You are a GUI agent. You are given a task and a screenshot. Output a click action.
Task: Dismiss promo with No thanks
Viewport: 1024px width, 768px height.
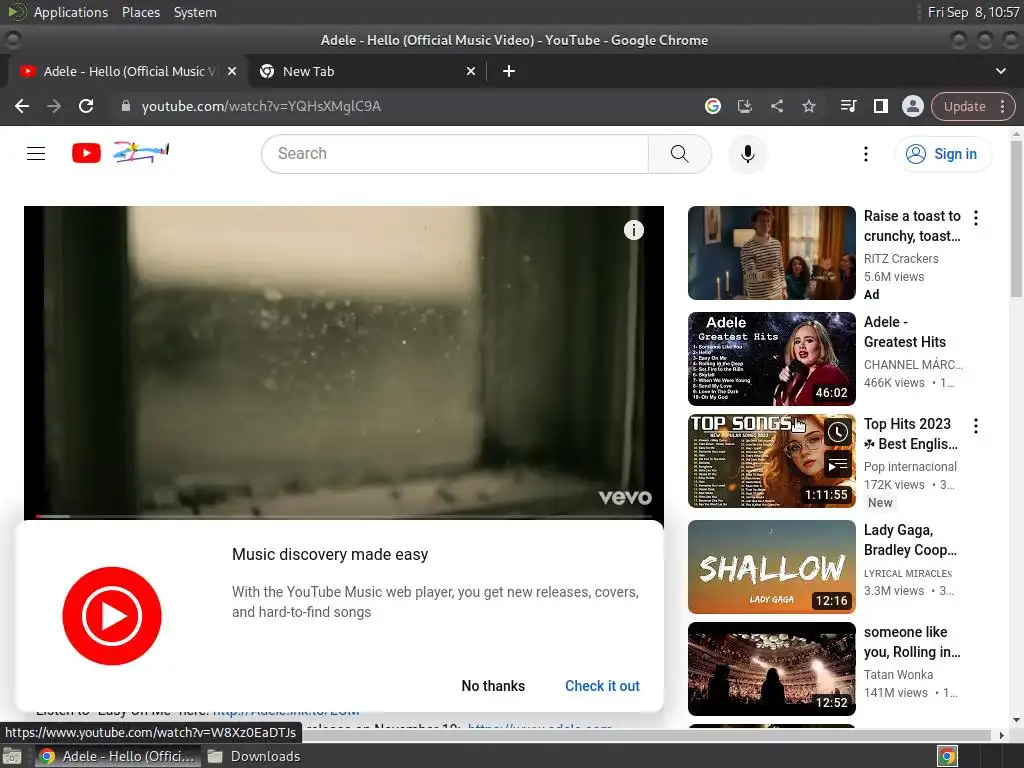tap(493, 686)
